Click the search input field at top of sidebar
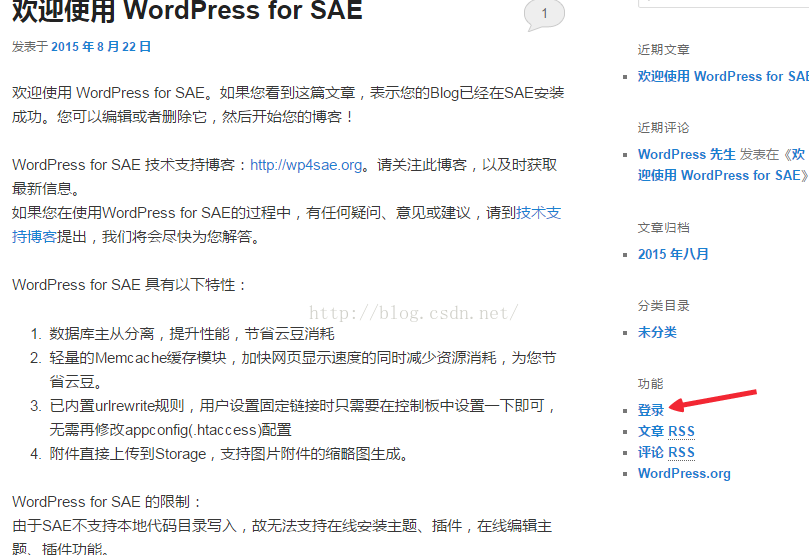The image size is (809, 555). 723,3
